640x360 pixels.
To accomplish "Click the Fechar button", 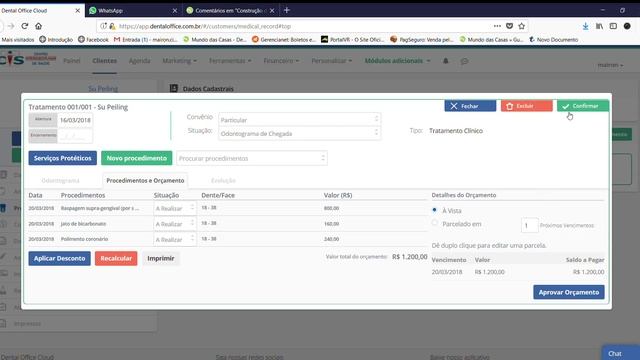I will click(x=470, y=106).
